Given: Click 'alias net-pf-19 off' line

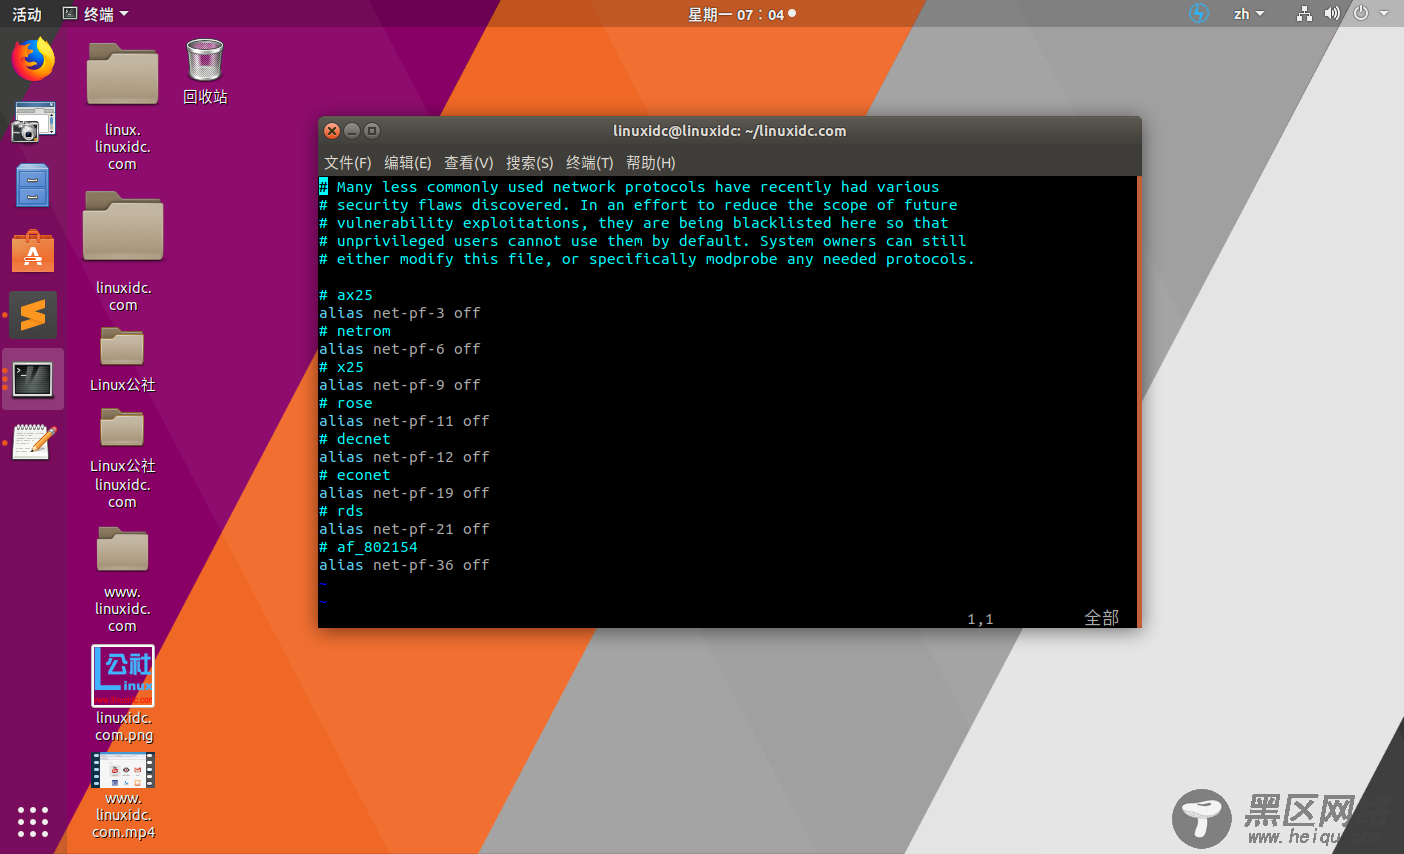Looking at the screenshot, I should point(404,493).
